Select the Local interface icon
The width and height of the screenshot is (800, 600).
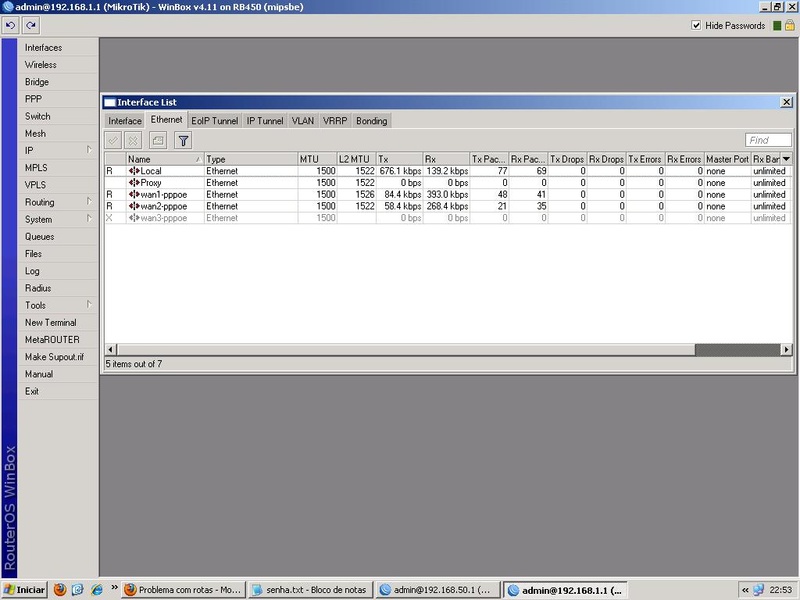[x=134, y=171]
